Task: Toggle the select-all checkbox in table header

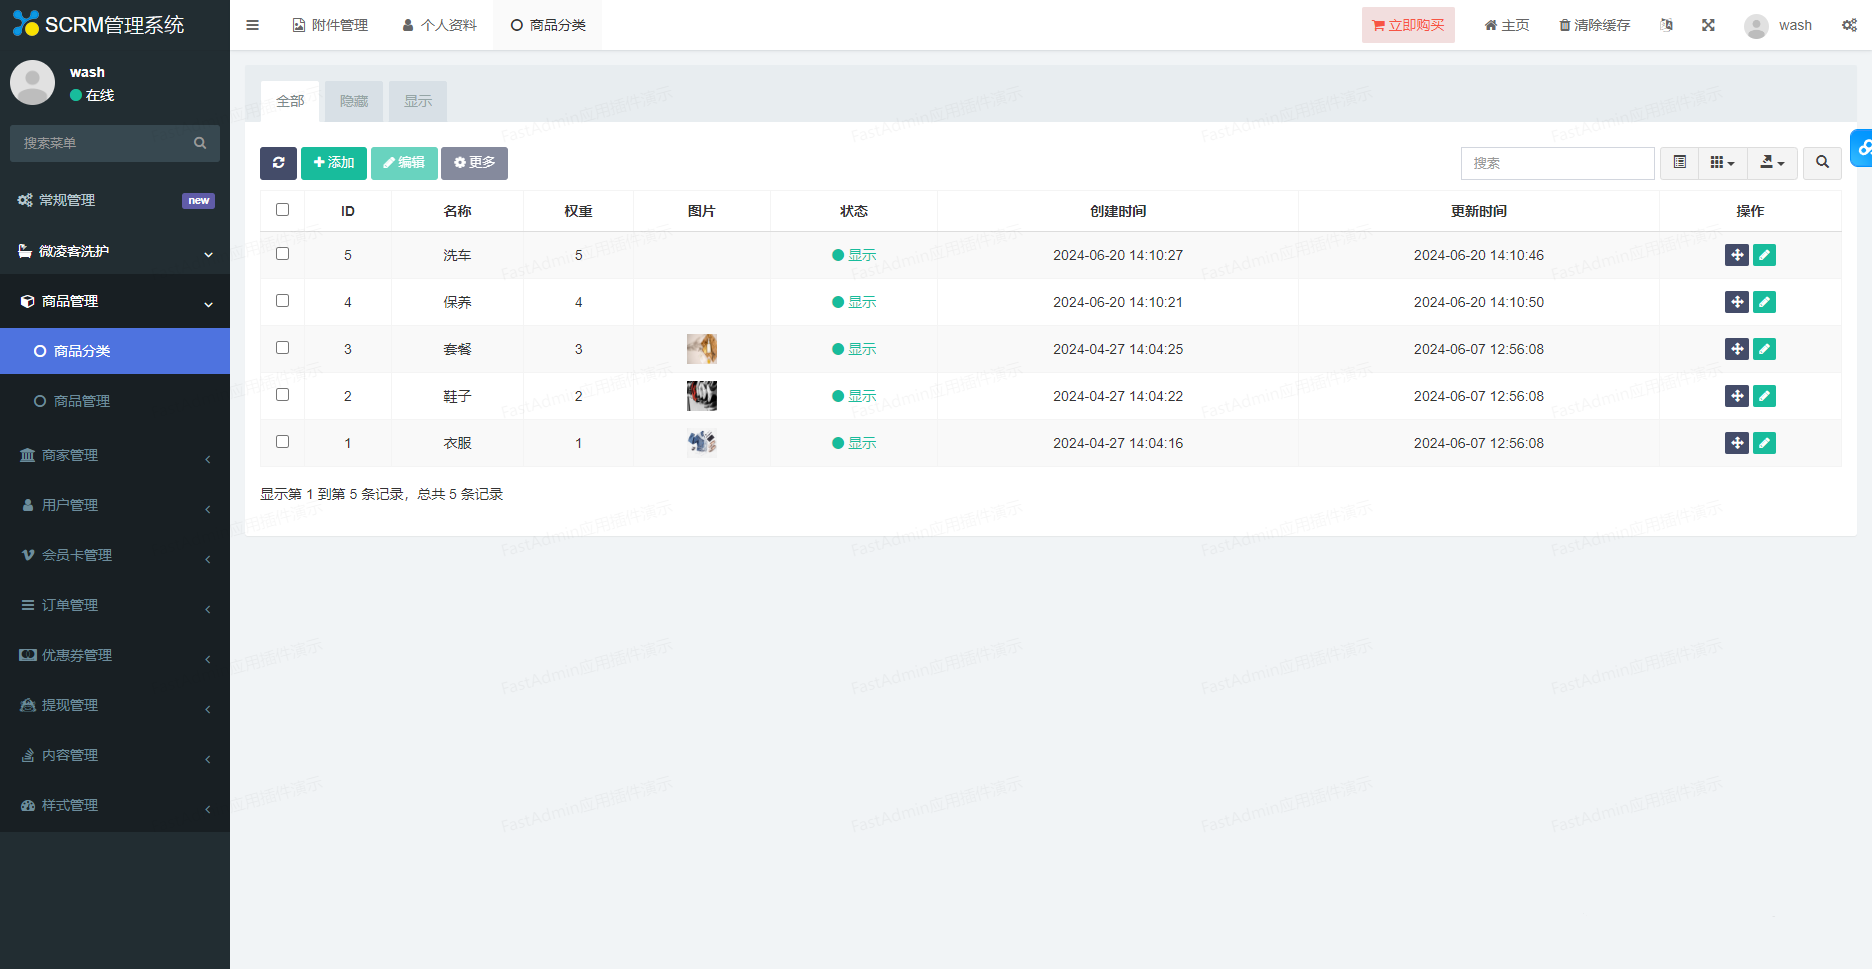Action: point(282,210)
